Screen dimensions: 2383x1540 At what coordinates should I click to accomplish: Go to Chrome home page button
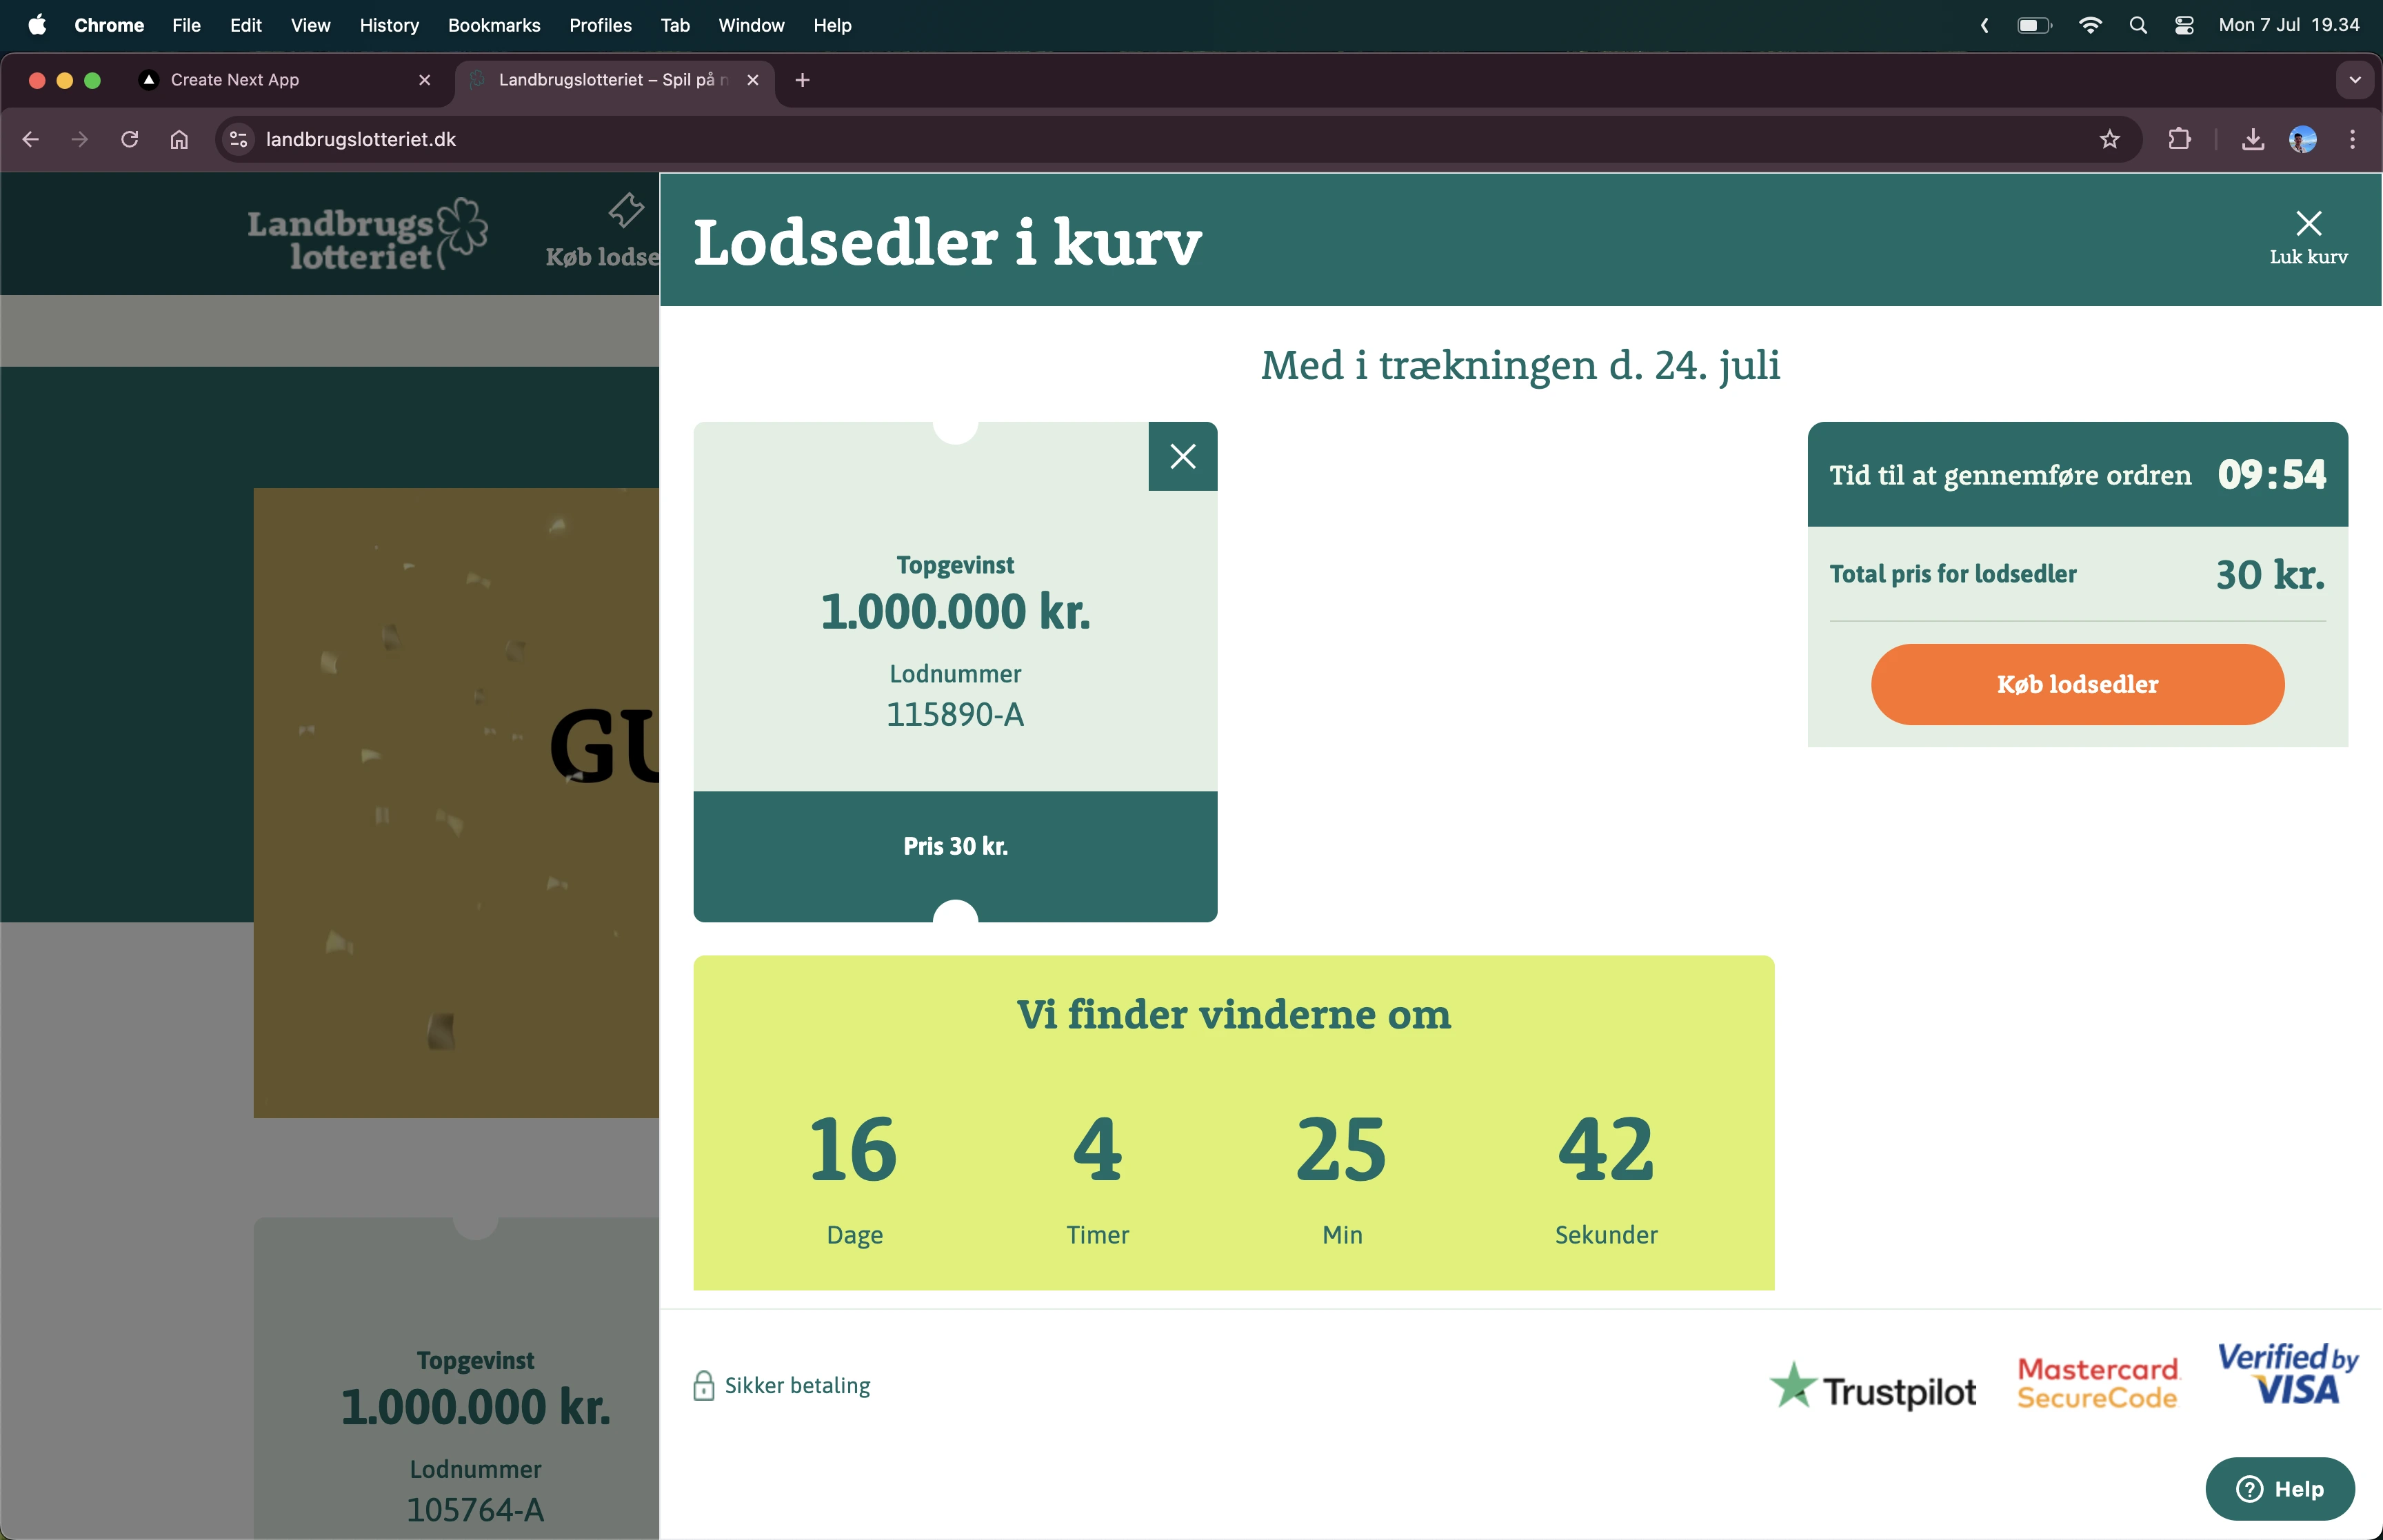[179, 139]
